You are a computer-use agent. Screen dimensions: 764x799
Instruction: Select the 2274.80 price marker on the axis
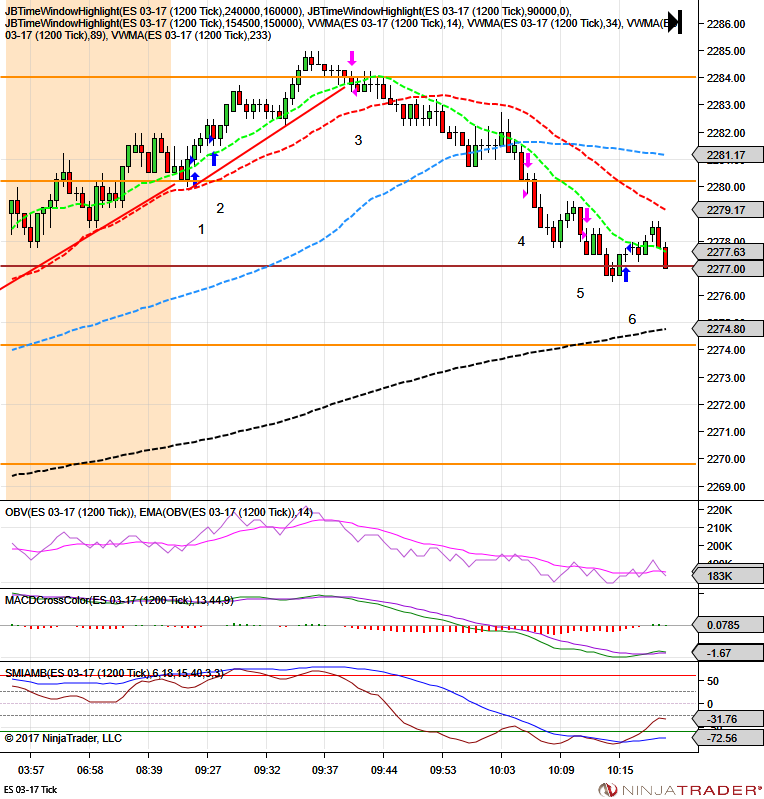click(728, 329)
